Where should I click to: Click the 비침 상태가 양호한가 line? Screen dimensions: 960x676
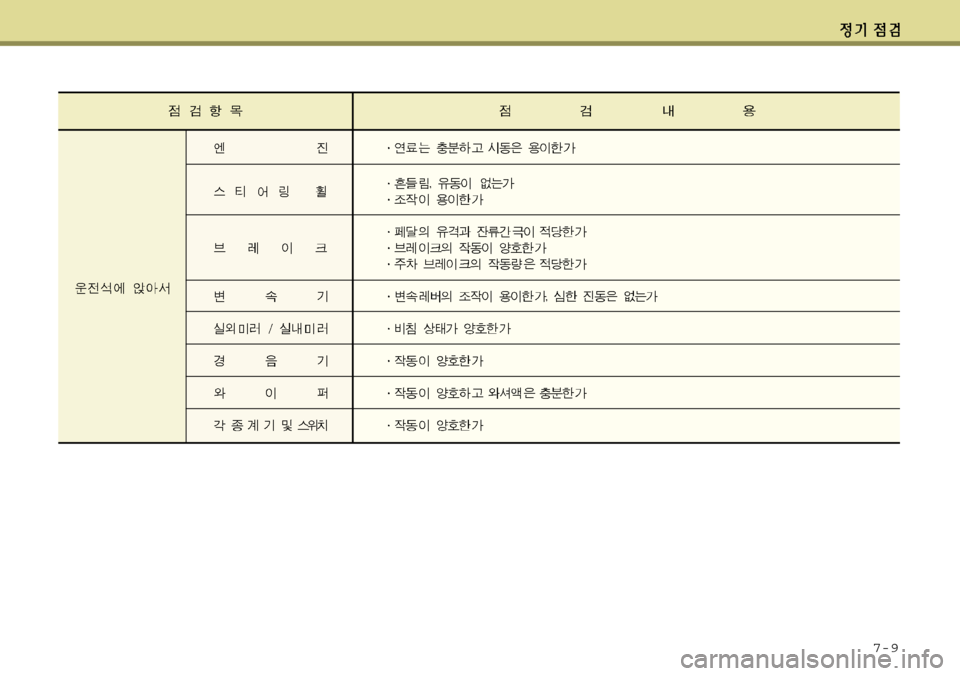coord(449,328)
